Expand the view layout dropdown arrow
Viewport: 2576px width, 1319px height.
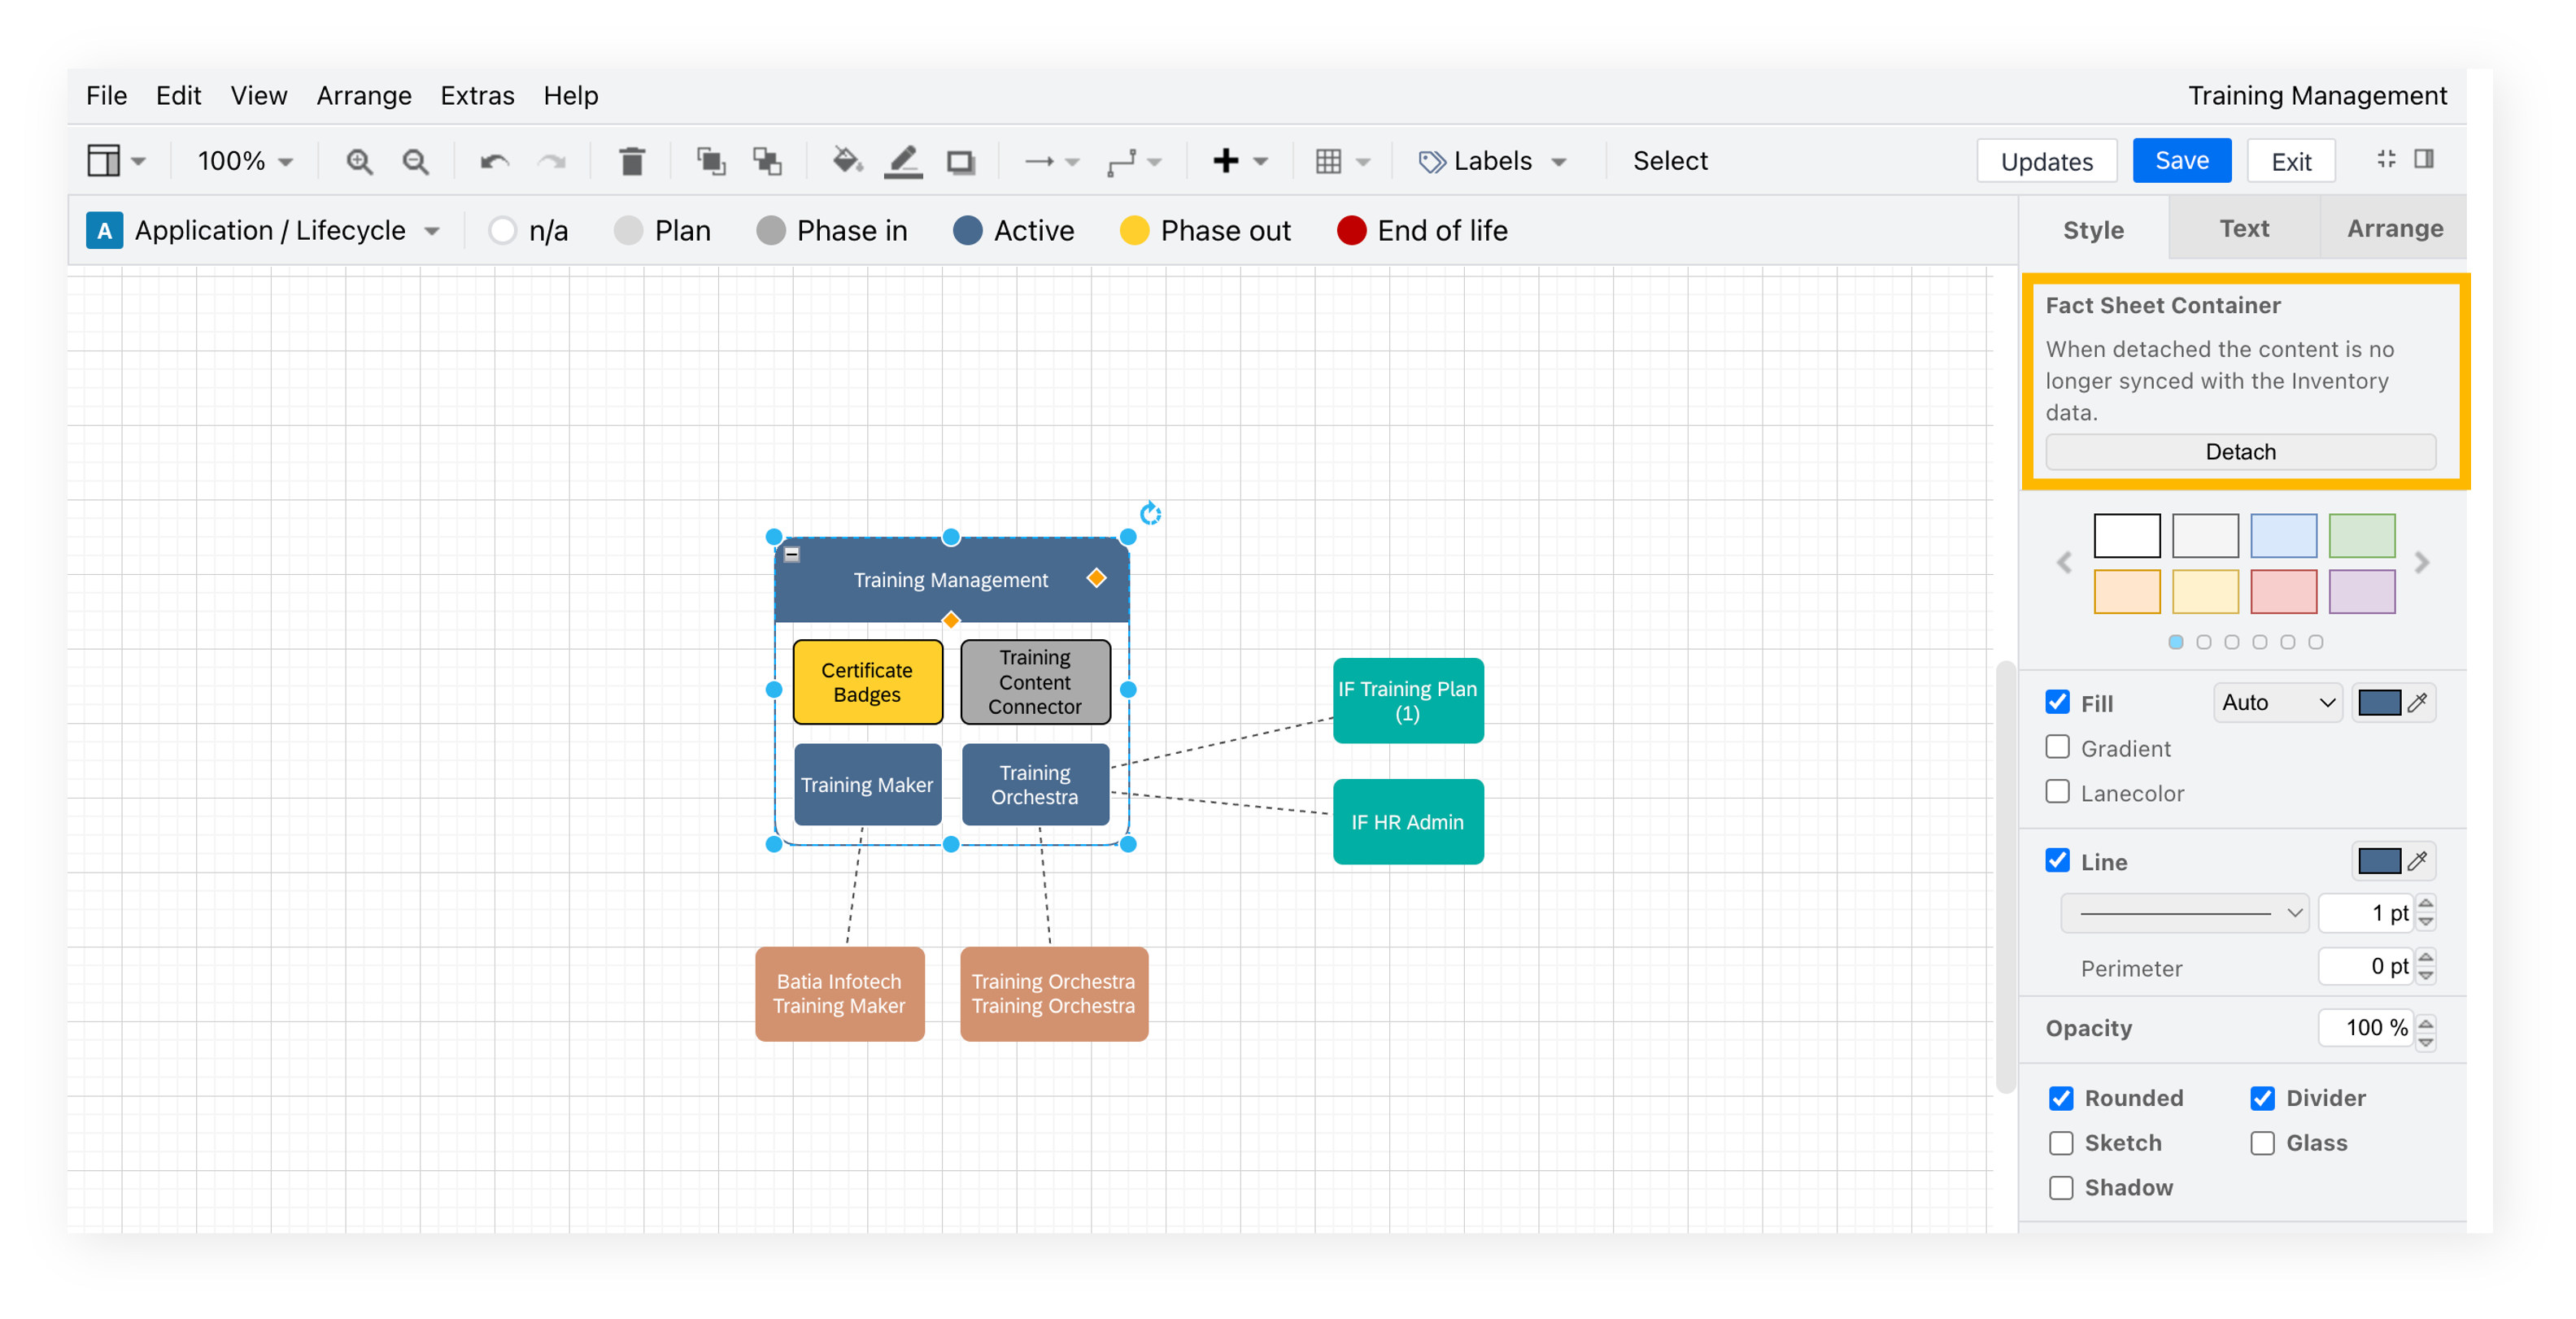tap(138, 161)
